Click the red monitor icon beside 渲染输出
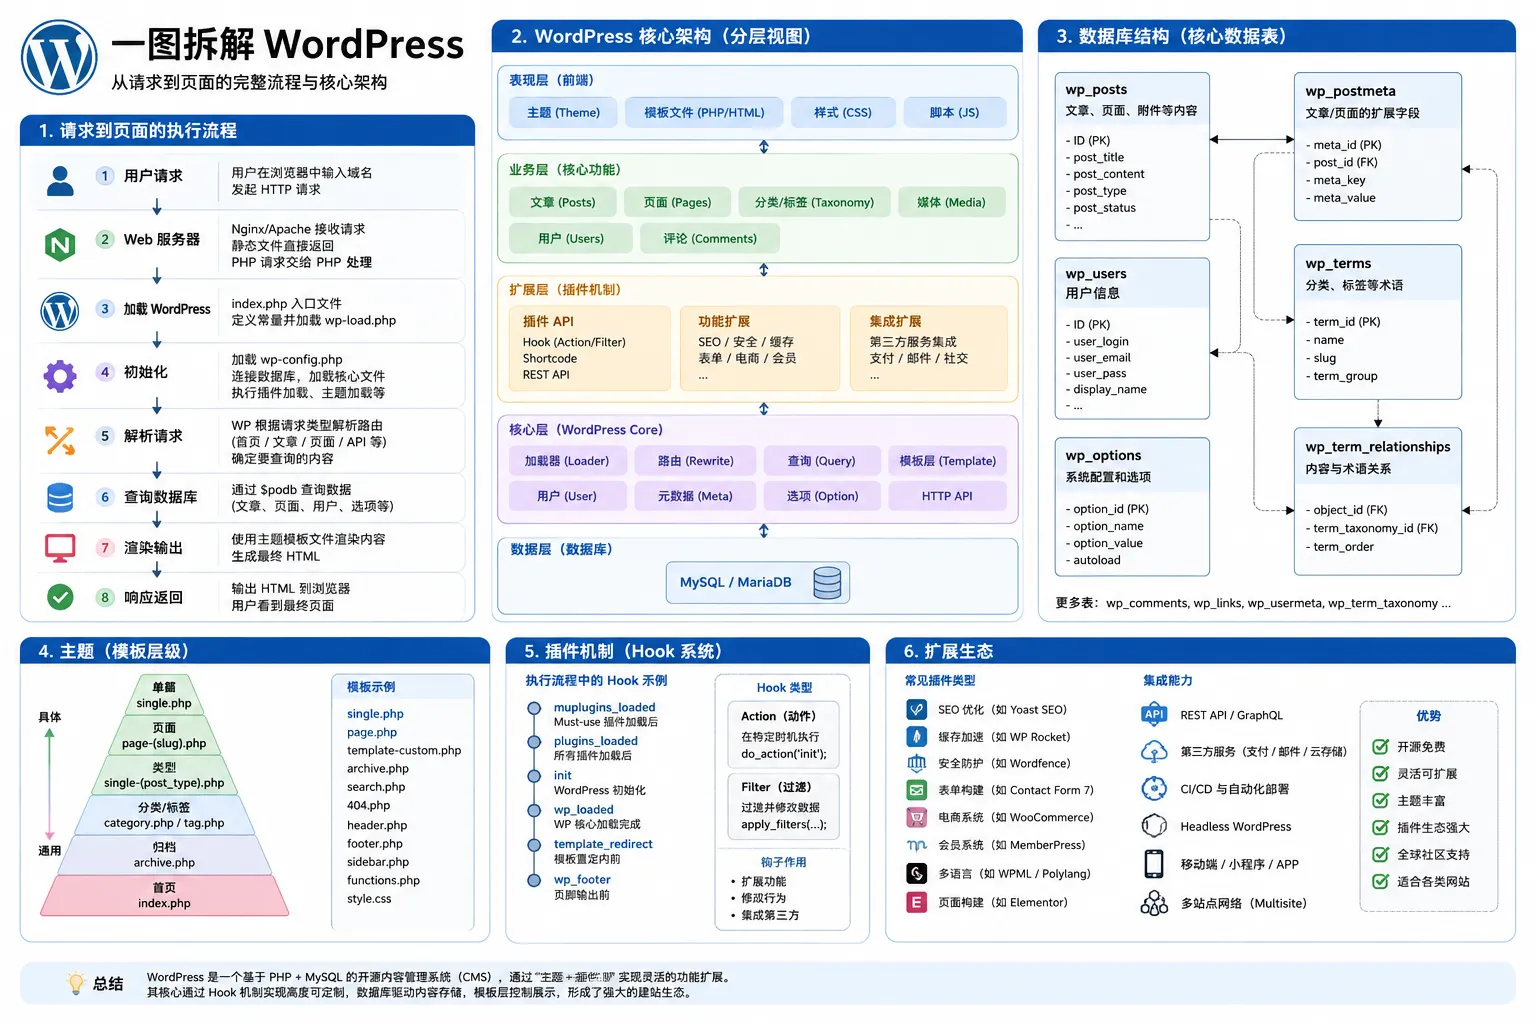This screenshot has height=1024, width=1536. 60,548
